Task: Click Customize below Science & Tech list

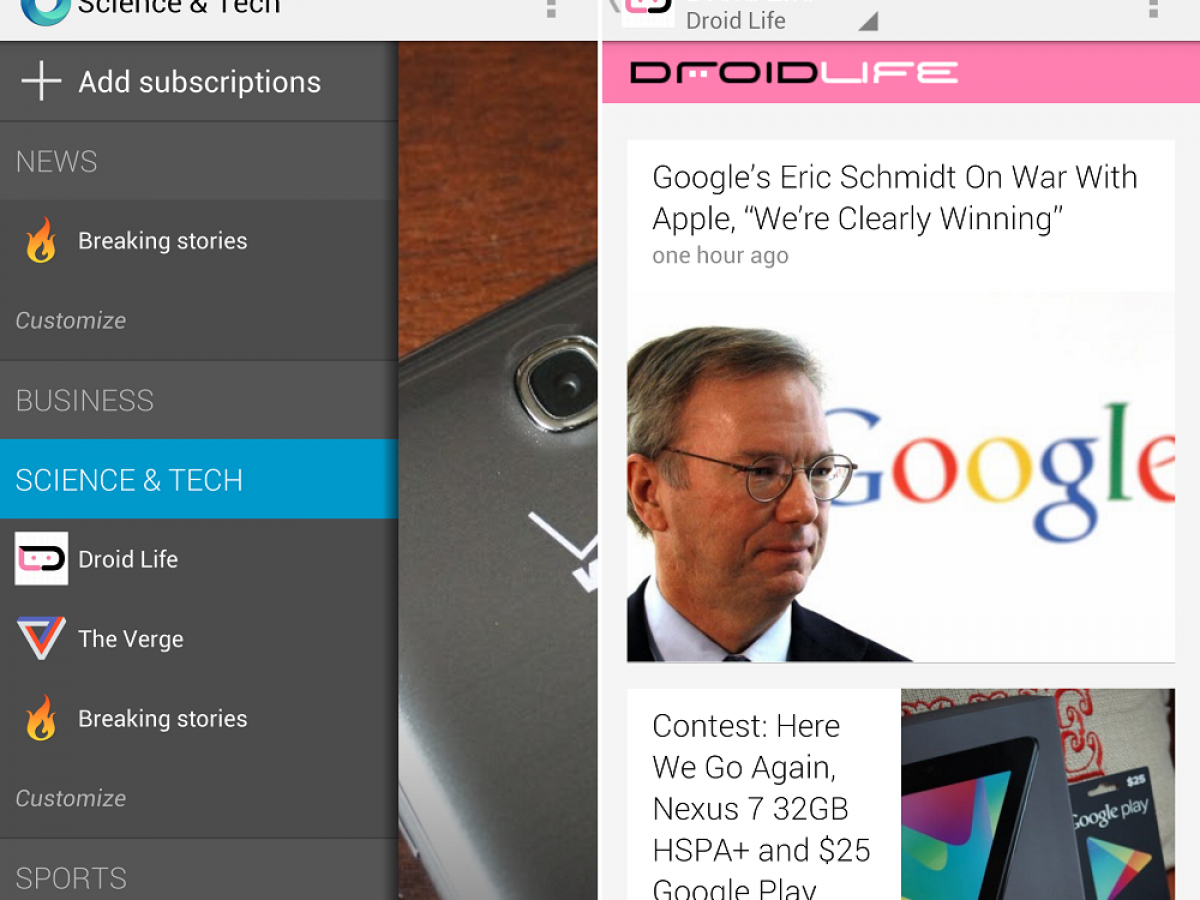Action: (71, 798)
